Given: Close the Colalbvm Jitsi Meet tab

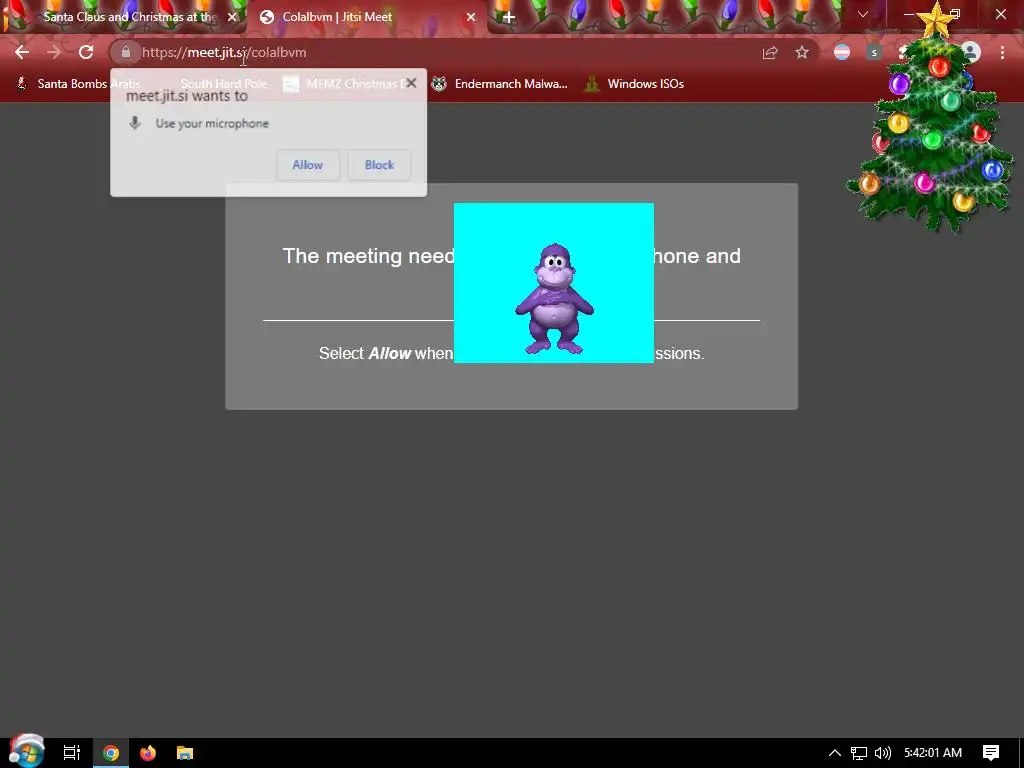Looking at the screenshot, I should click(x=471, y=17).
